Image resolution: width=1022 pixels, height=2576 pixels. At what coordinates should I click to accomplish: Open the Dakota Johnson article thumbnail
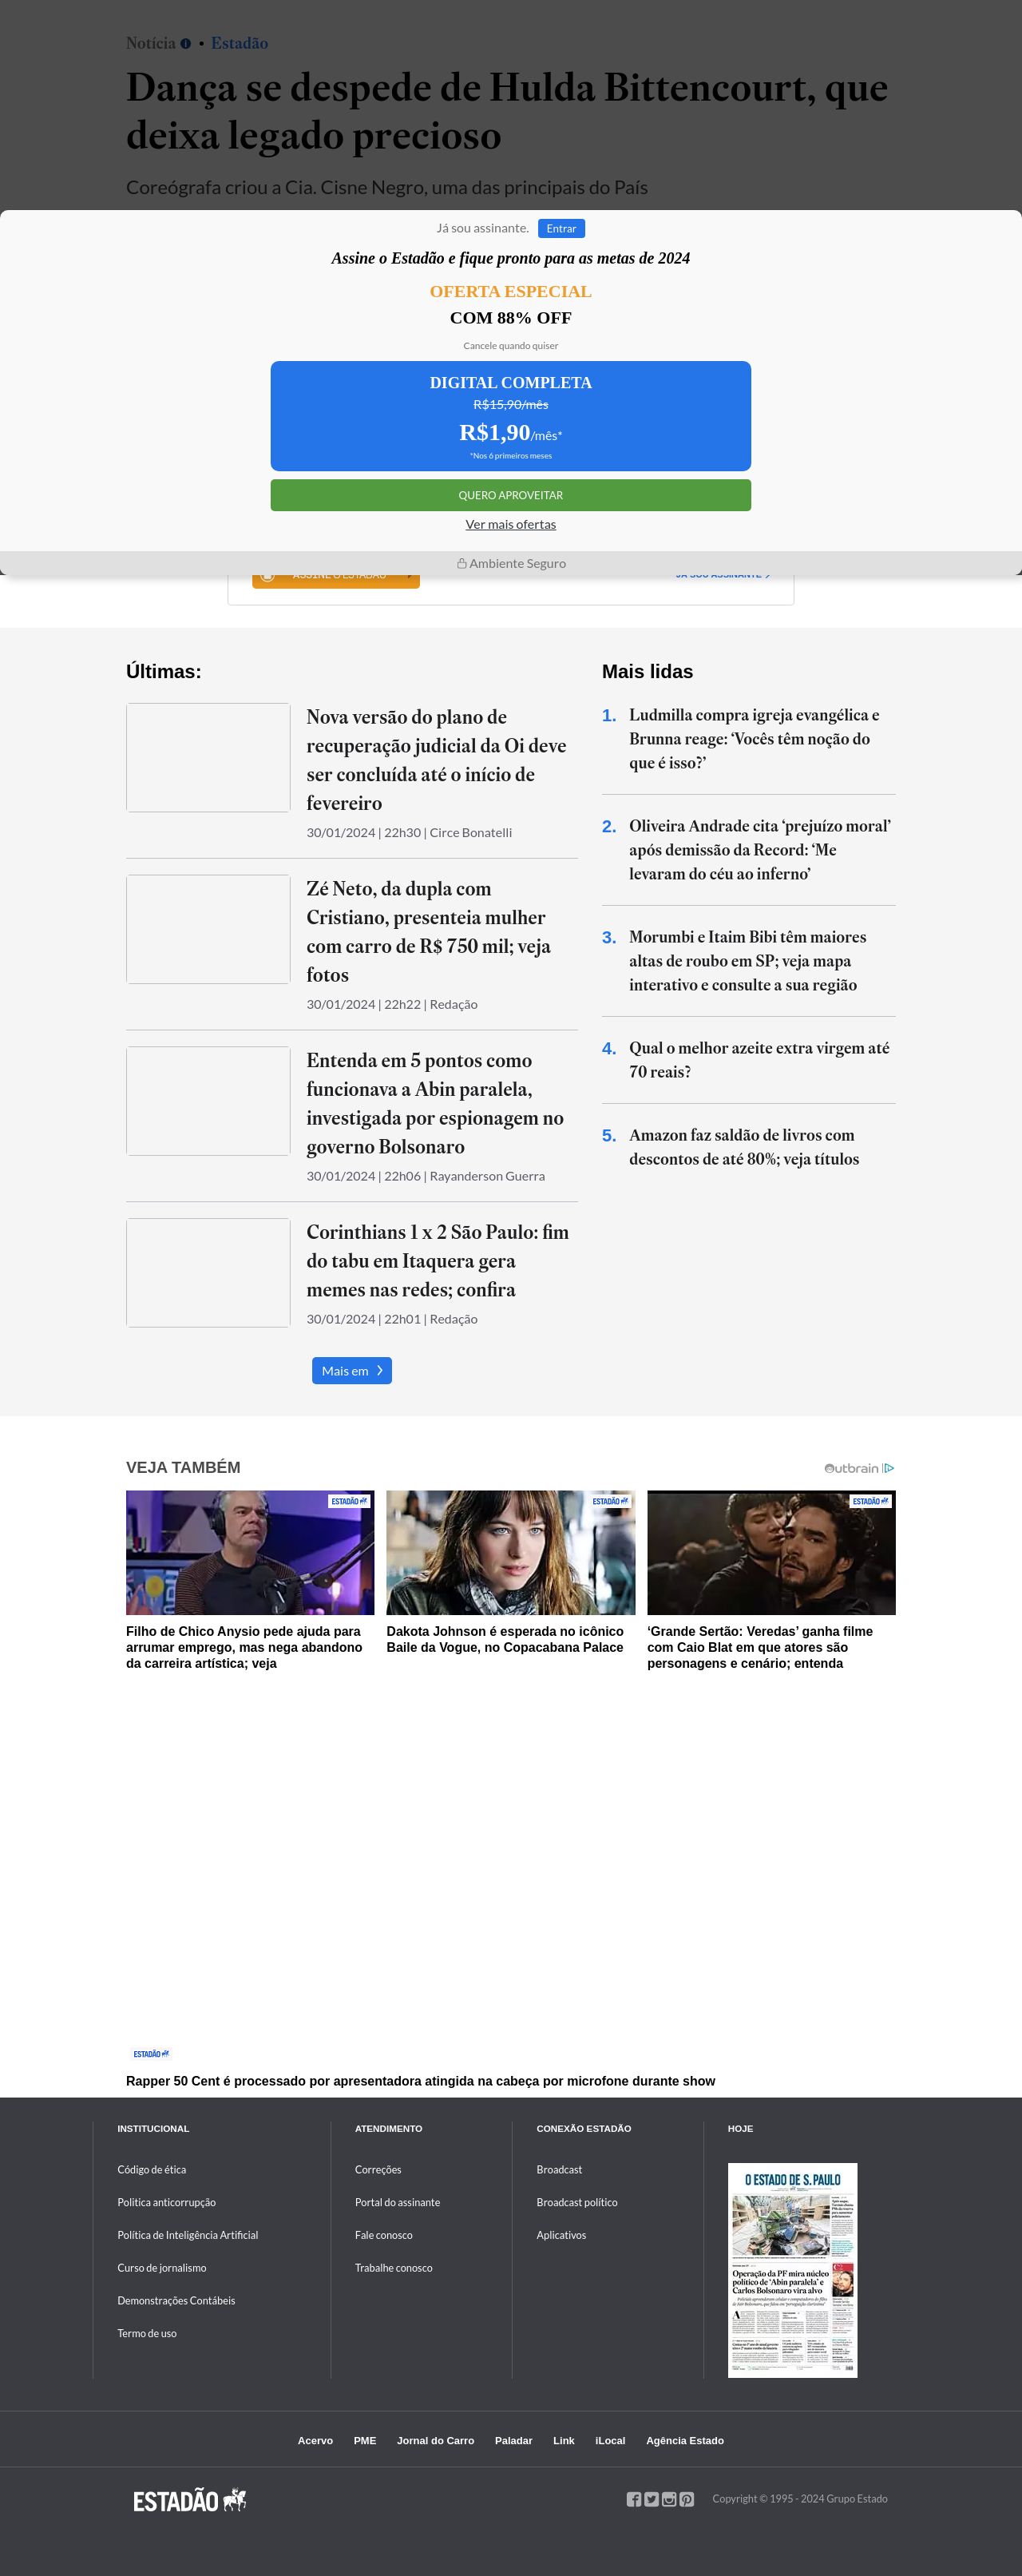pyautogui.click(x=510, y=1552)
